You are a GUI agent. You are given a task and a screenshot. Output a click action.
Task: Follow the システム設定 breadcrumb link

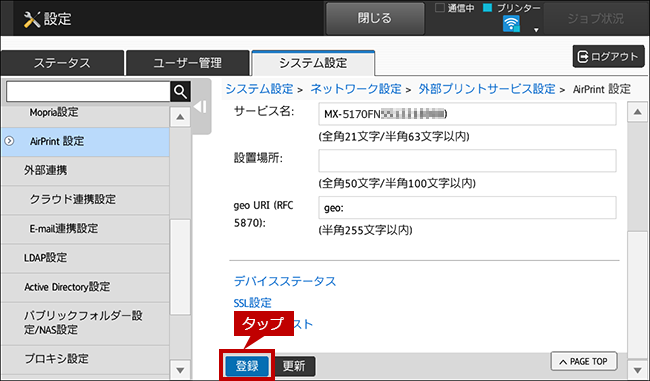tap(259, 89)
